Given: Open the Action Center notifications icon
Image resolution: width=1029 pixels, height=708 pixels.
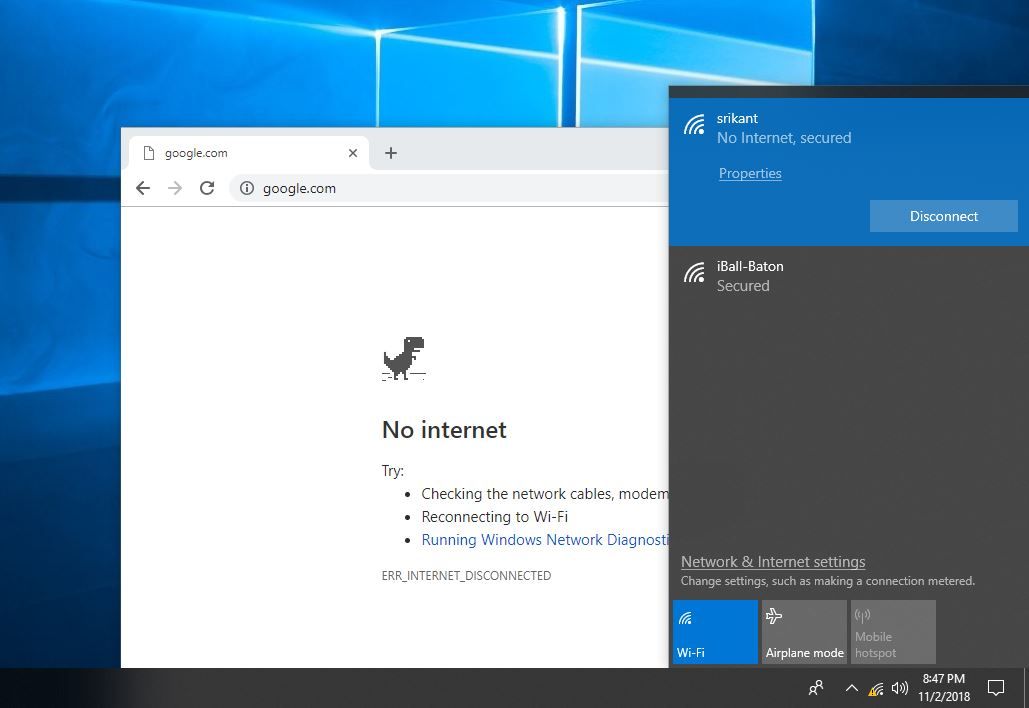Looking at the screenshot, I should pos(996,688).
